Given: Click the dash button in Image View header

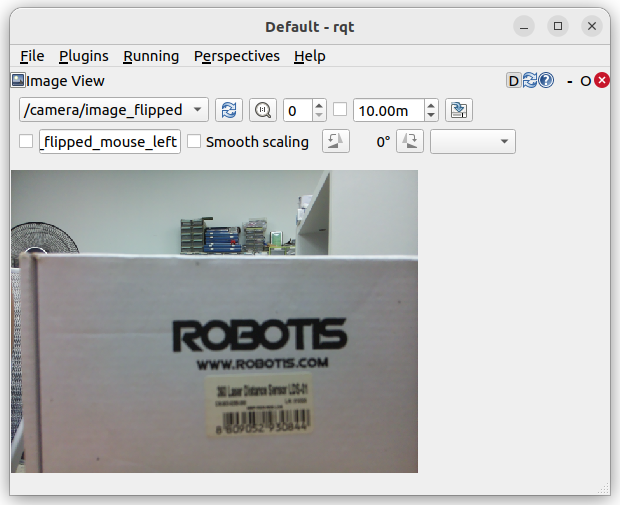Looking at the screenshot, I should 569,81.
